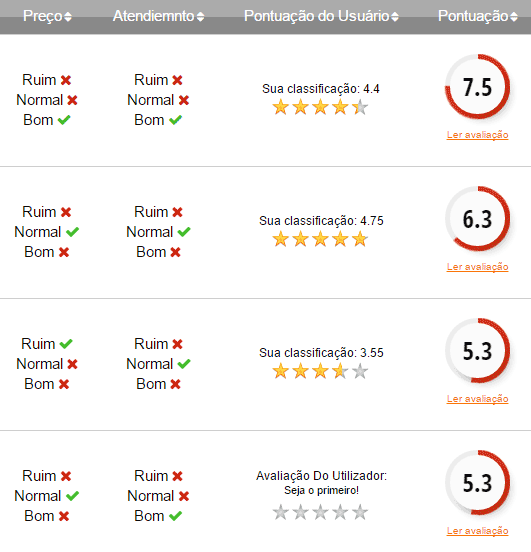Sort by Preço using its arrow icon
This screenshot has width=531, height=552.
click(x=68, y=17)
